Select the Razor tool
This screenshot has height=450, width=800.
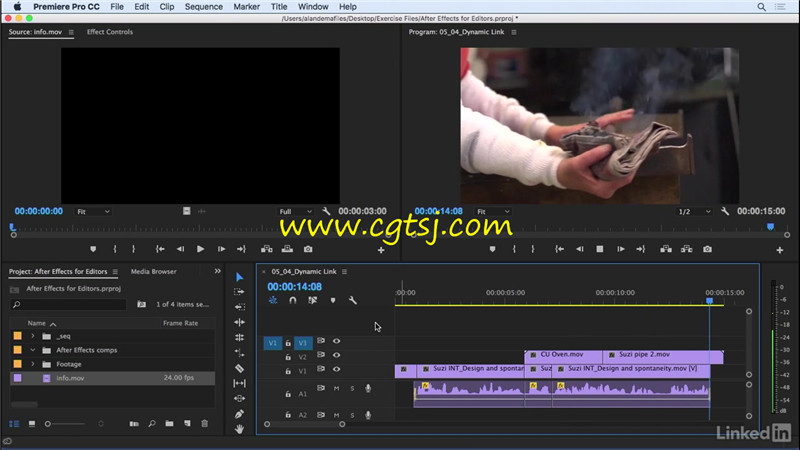pos(239,368)
